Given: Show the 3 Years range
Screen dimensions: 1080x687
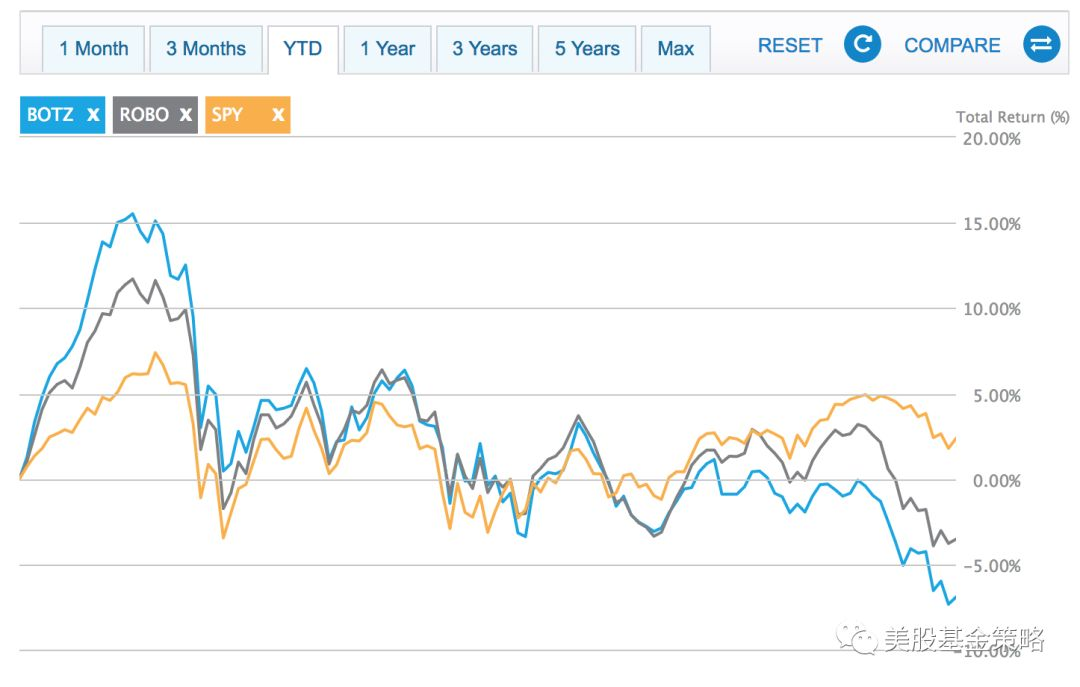Looking at the screenshot, I should tap(484, 48).
